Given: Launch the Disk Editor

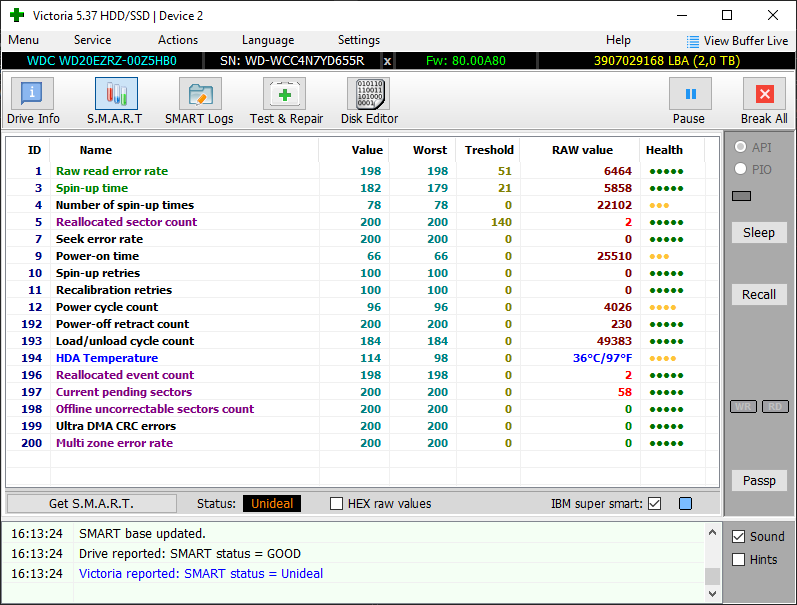Looking at the screenshot, I should tap(369, 102).
